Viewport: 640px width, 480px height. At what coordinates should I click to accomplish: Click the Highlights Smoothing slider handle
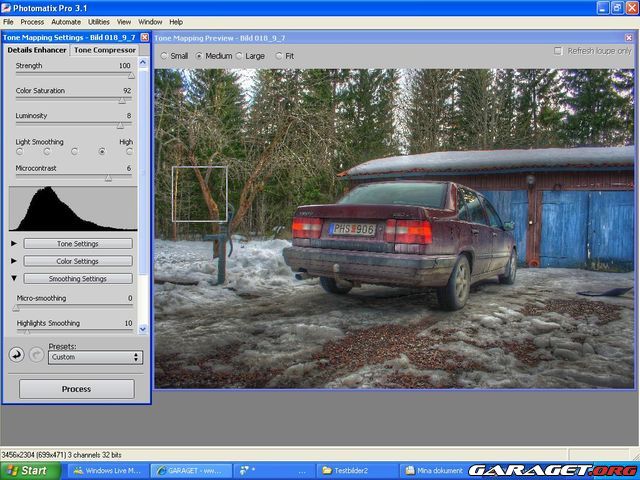27,332
